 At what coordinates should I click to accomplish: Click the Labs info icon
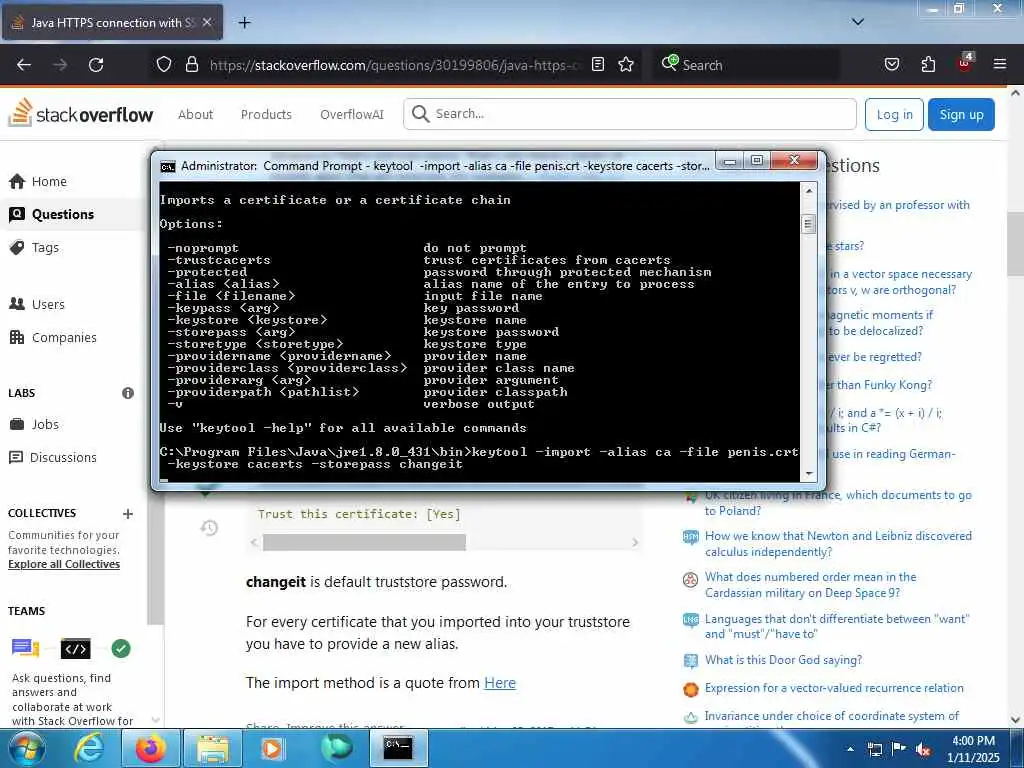pyautogui.click(x=128, y=393)
